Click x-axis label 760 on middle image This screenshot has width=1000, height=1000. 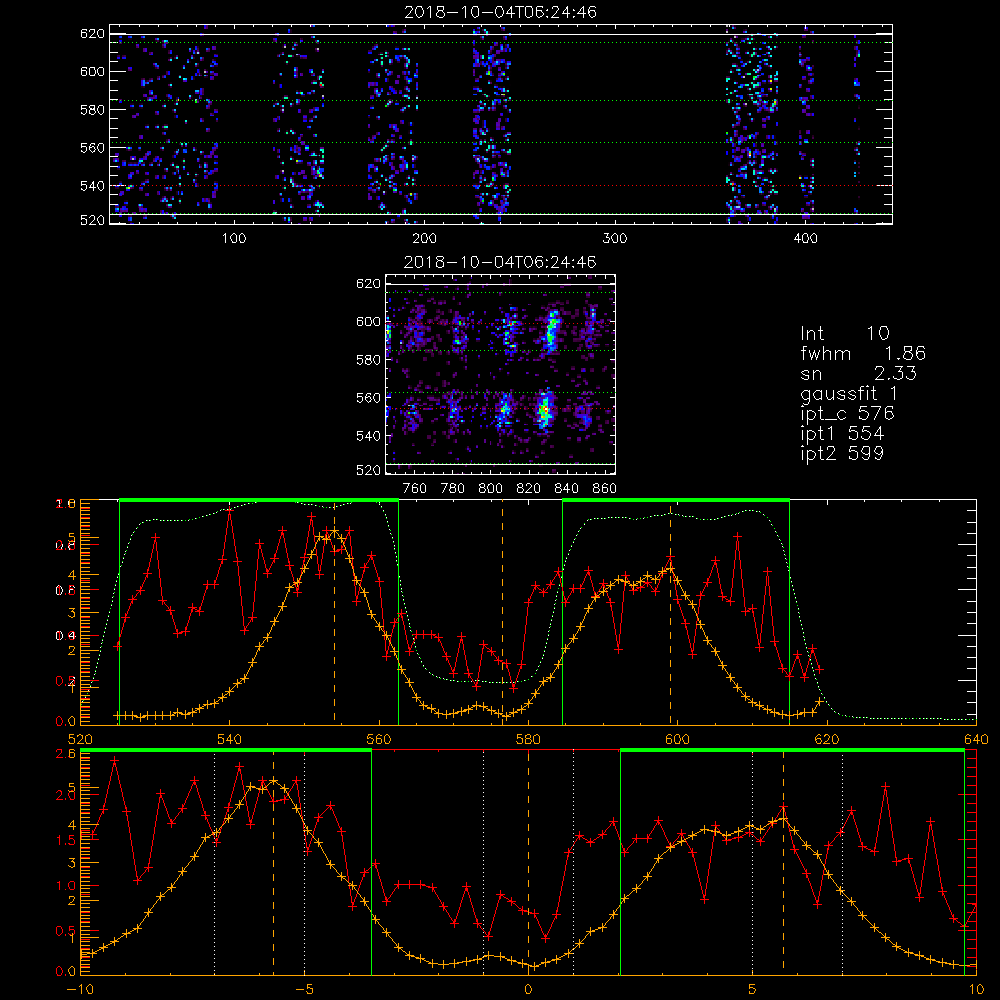(415, 489)
